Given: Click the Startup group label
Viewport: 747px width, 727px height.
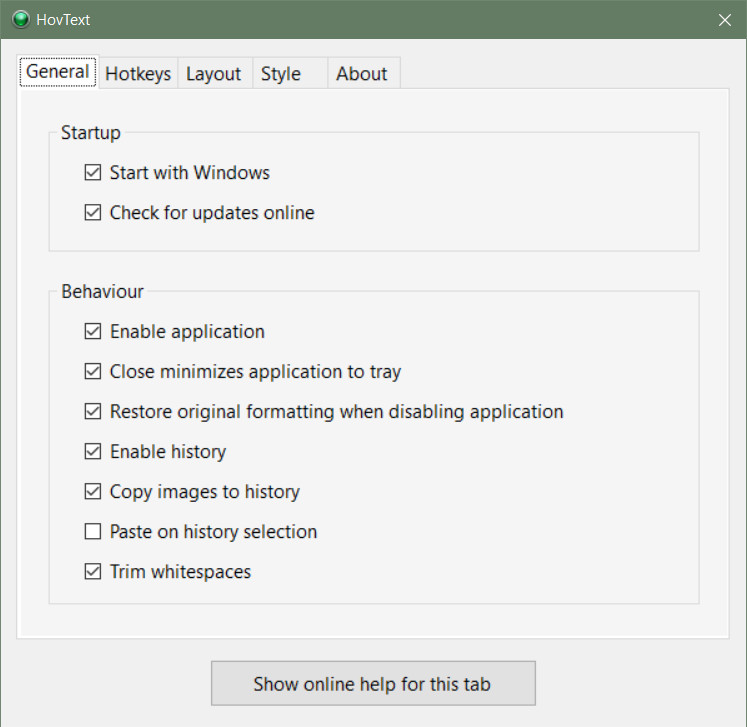Looking at the screenshot, I should (91, 133).
